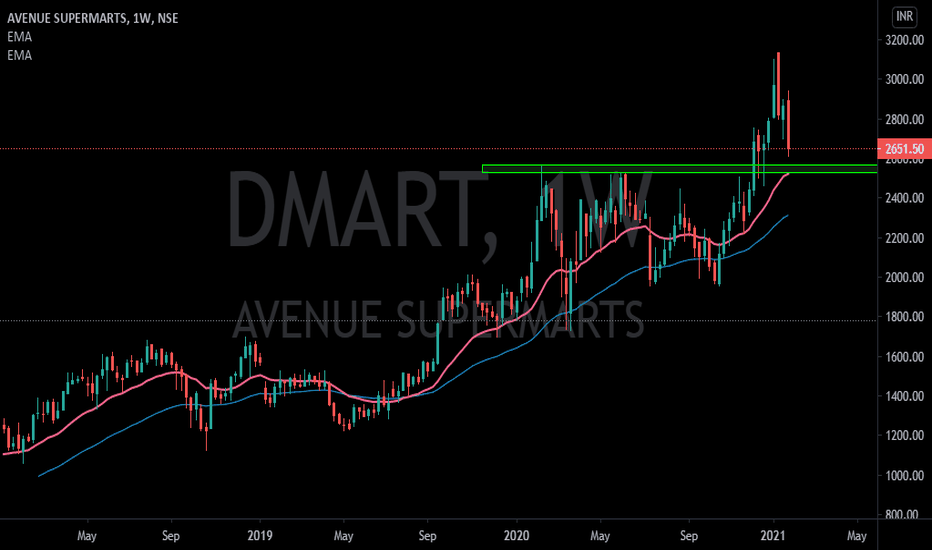Click the INR currency button
This screenshot has height=550, width=932.
pos(904,17)
